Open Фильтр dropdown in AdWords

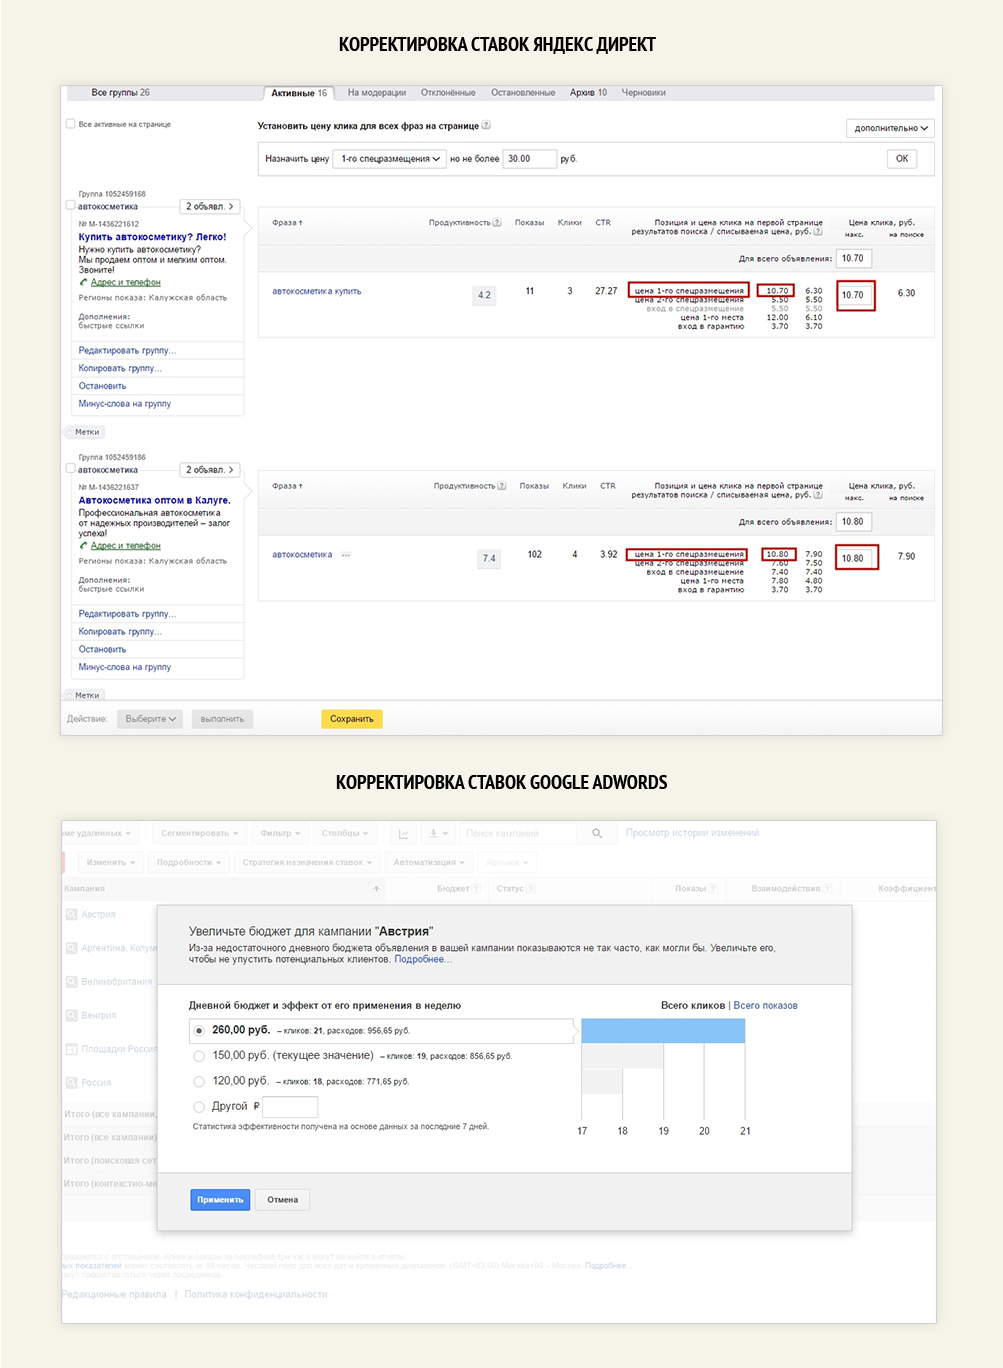[280, 833]
